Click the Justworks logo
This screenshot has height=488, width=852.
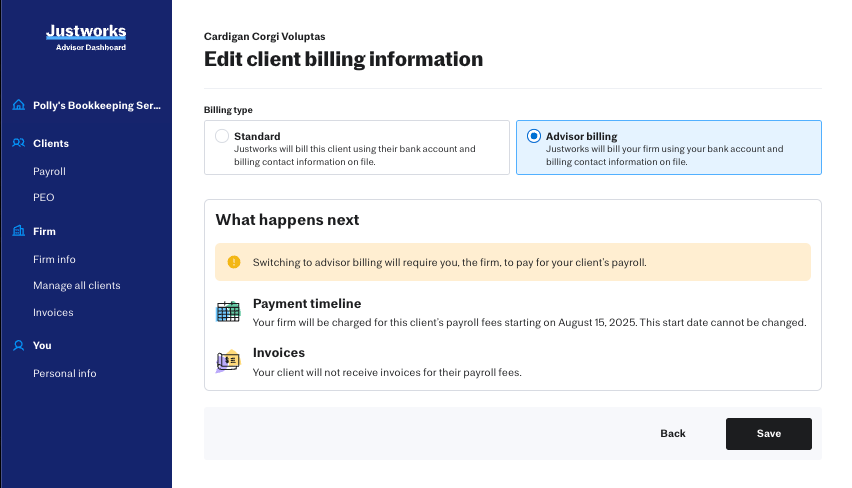click(86, 32)
